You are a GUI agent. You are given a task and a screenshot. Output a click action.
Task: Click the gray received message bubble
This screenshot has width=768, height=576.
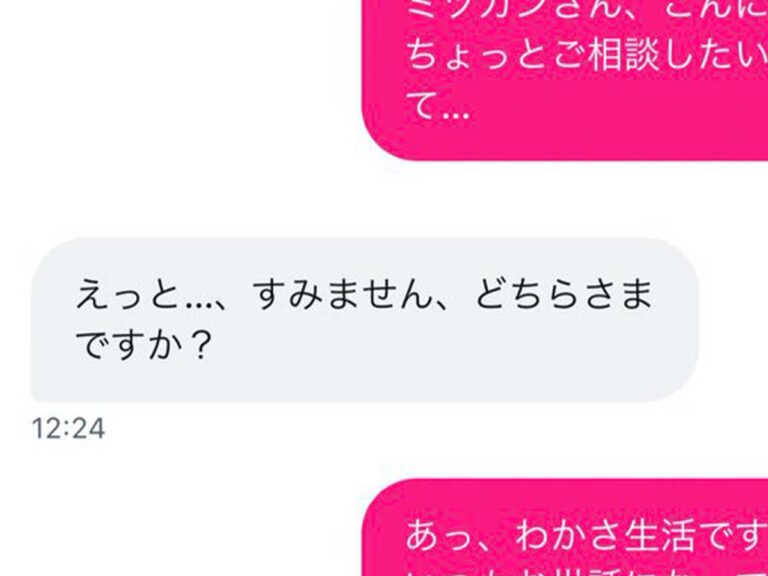pyautogui.click(x=365, y=319)
